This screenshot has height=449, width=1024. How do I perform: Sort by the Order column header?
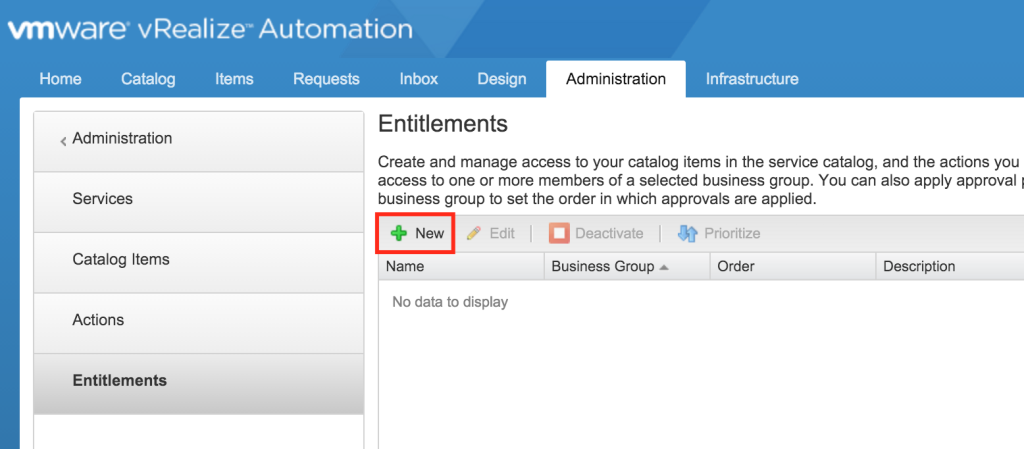pos(793,266)
